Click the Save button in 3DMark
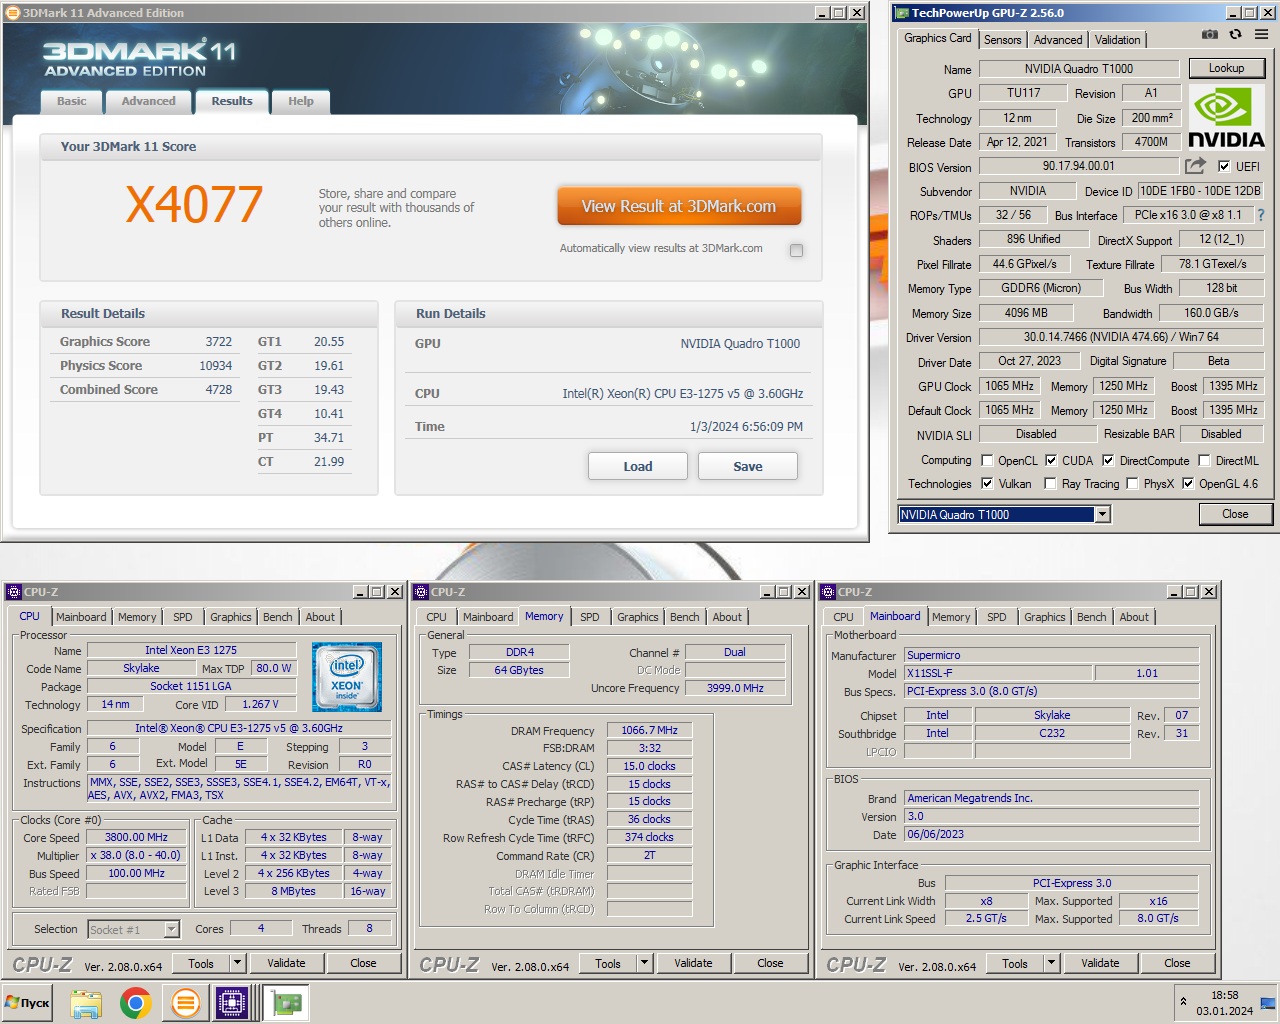 [748, 466]
